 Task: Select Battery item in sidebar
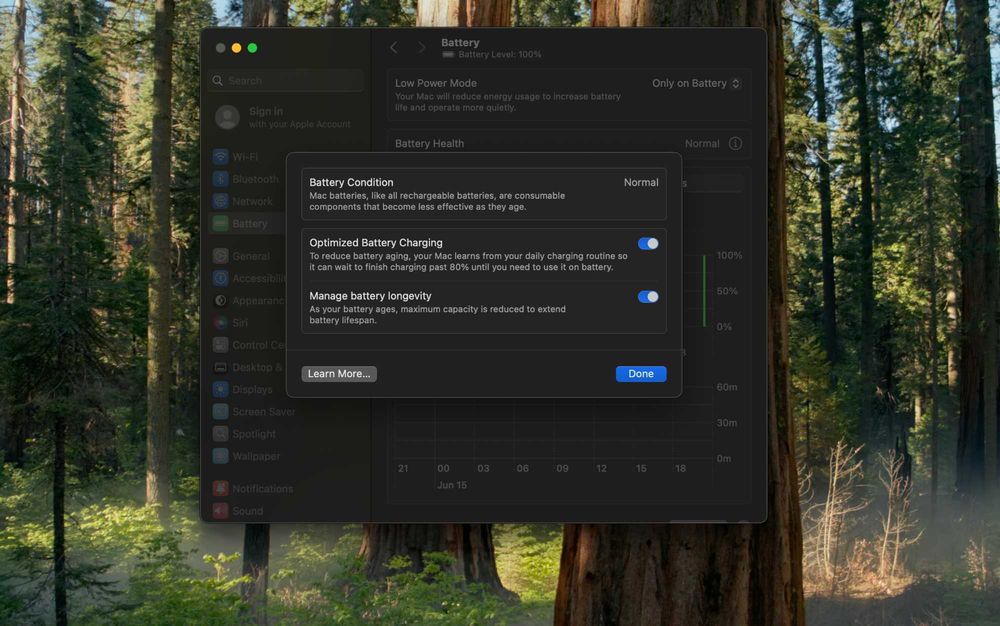click(247, 224)
